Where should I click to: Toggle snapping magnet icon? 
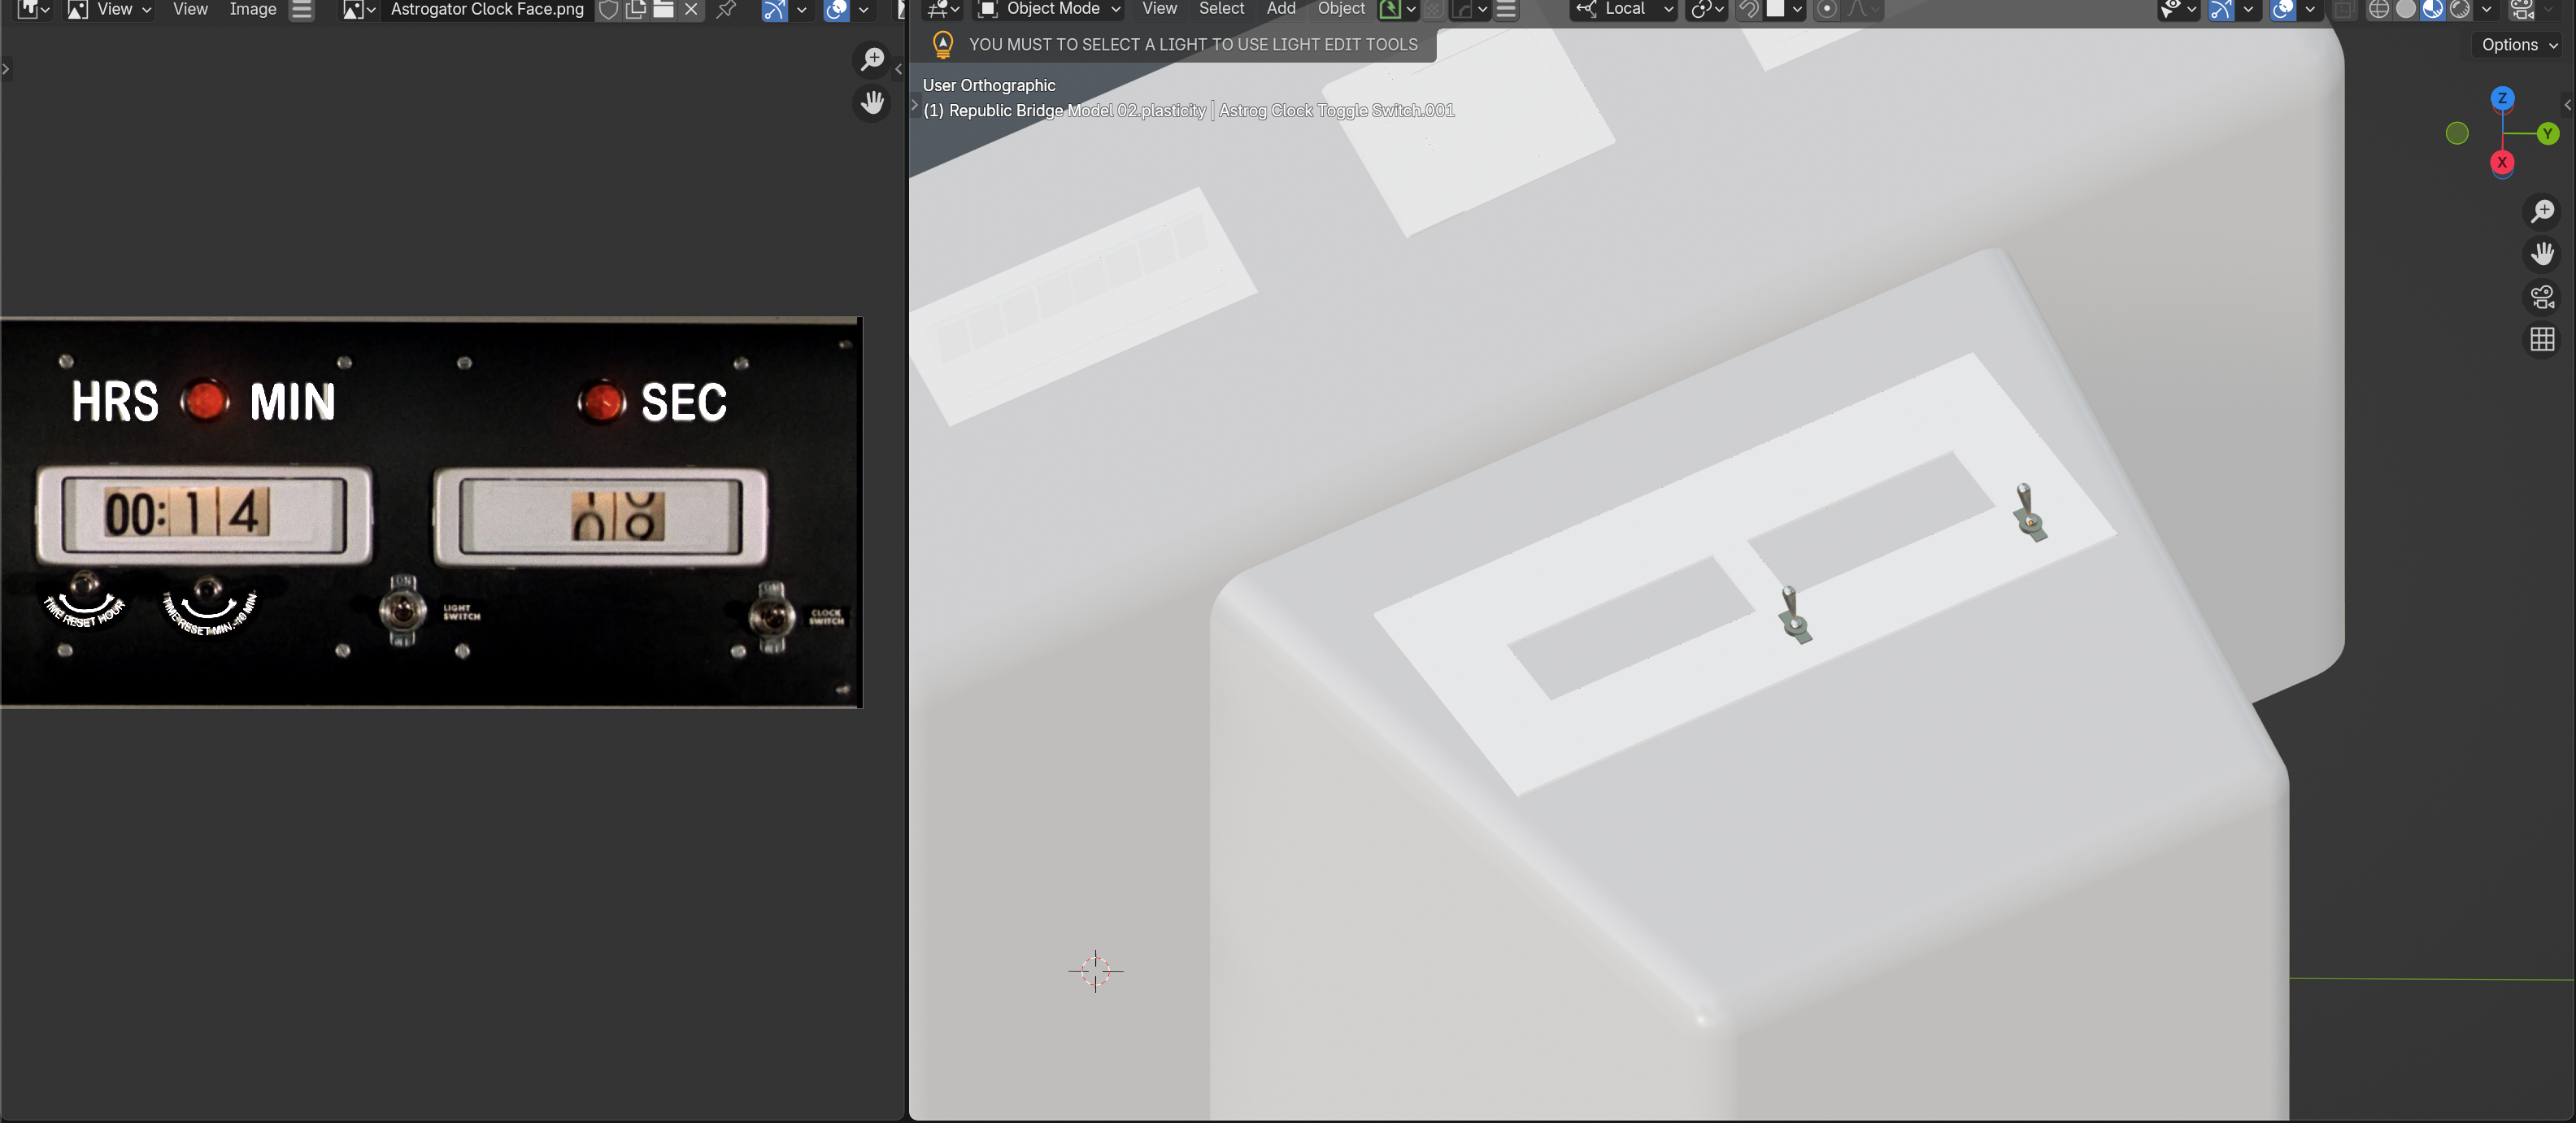(x=1748, y=9)
